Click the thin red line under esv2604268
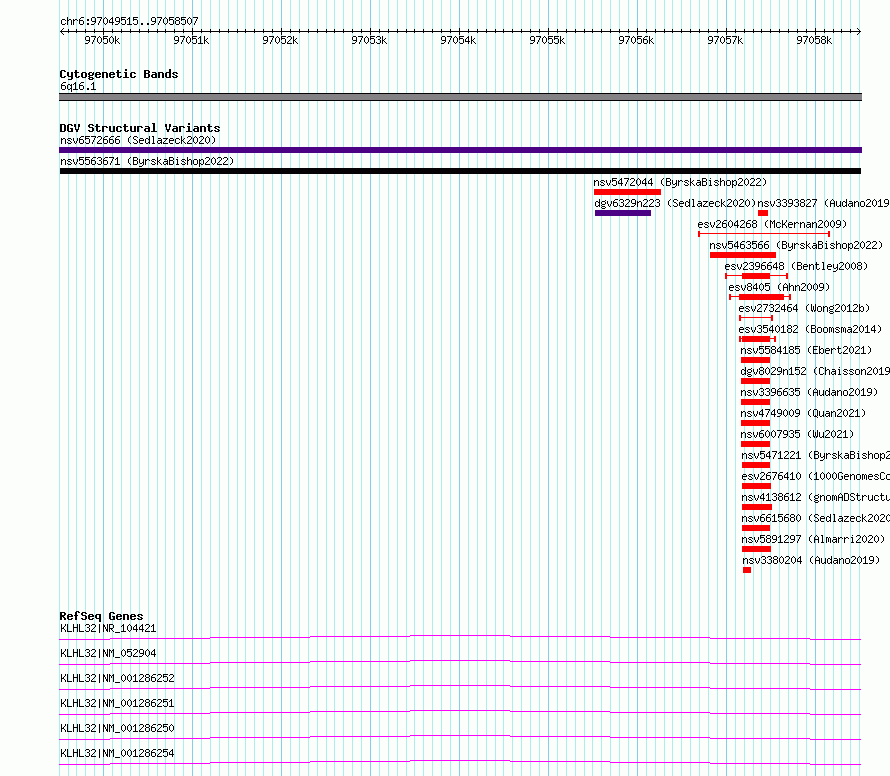Viewport: 890px width, 776px height. click(x=764, y=234)
